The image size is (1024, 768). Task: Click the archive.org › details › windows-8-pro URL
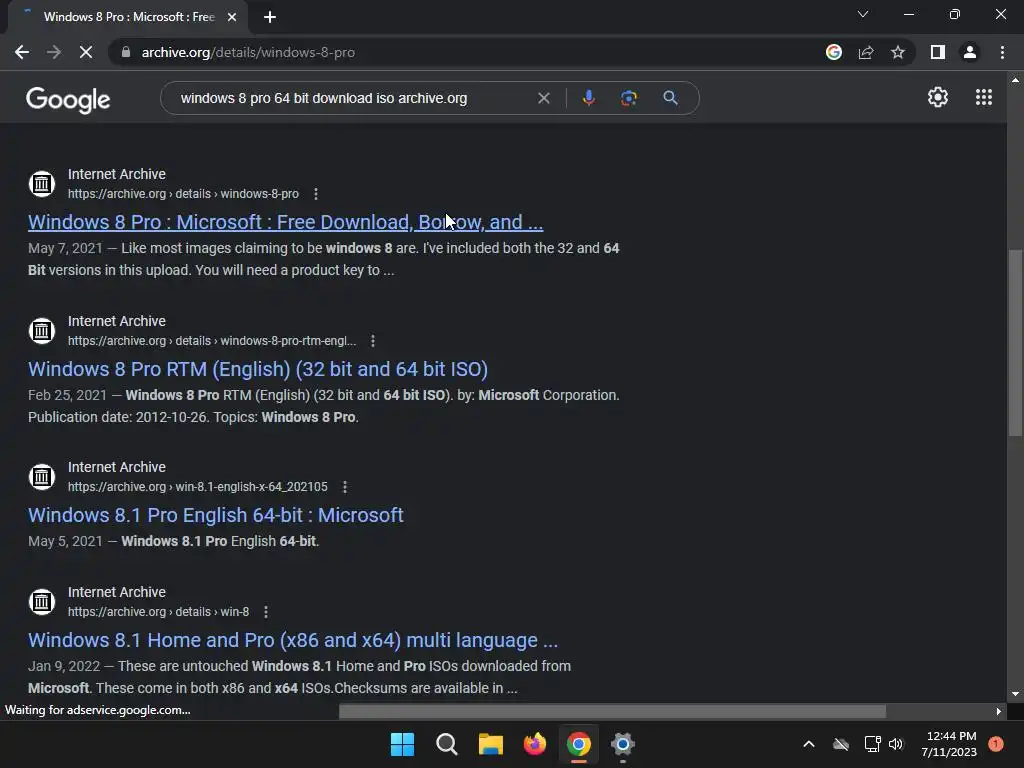(183, 194)
